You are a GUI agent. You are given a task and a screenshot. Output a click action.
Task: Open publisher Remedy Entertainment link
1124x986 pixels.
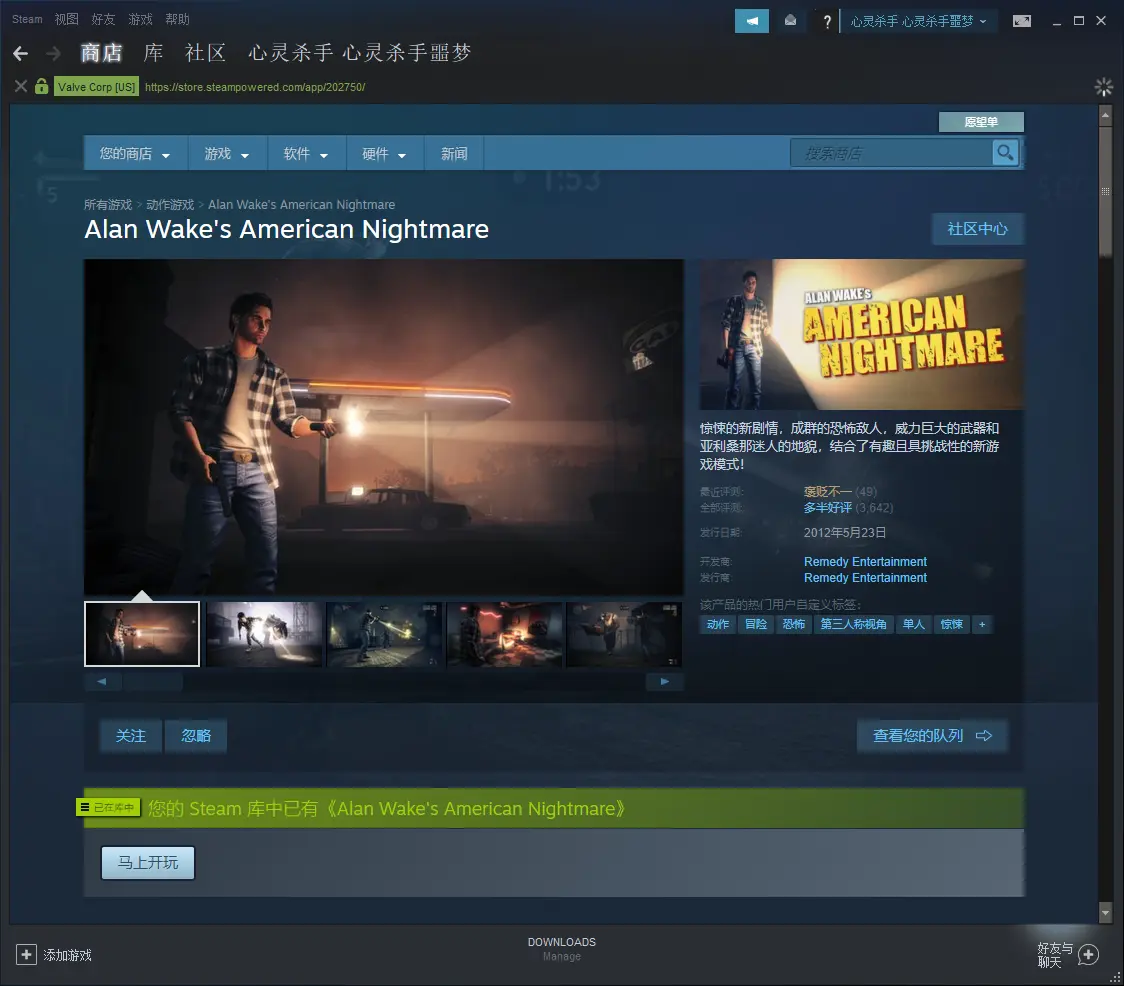(865, 578)
